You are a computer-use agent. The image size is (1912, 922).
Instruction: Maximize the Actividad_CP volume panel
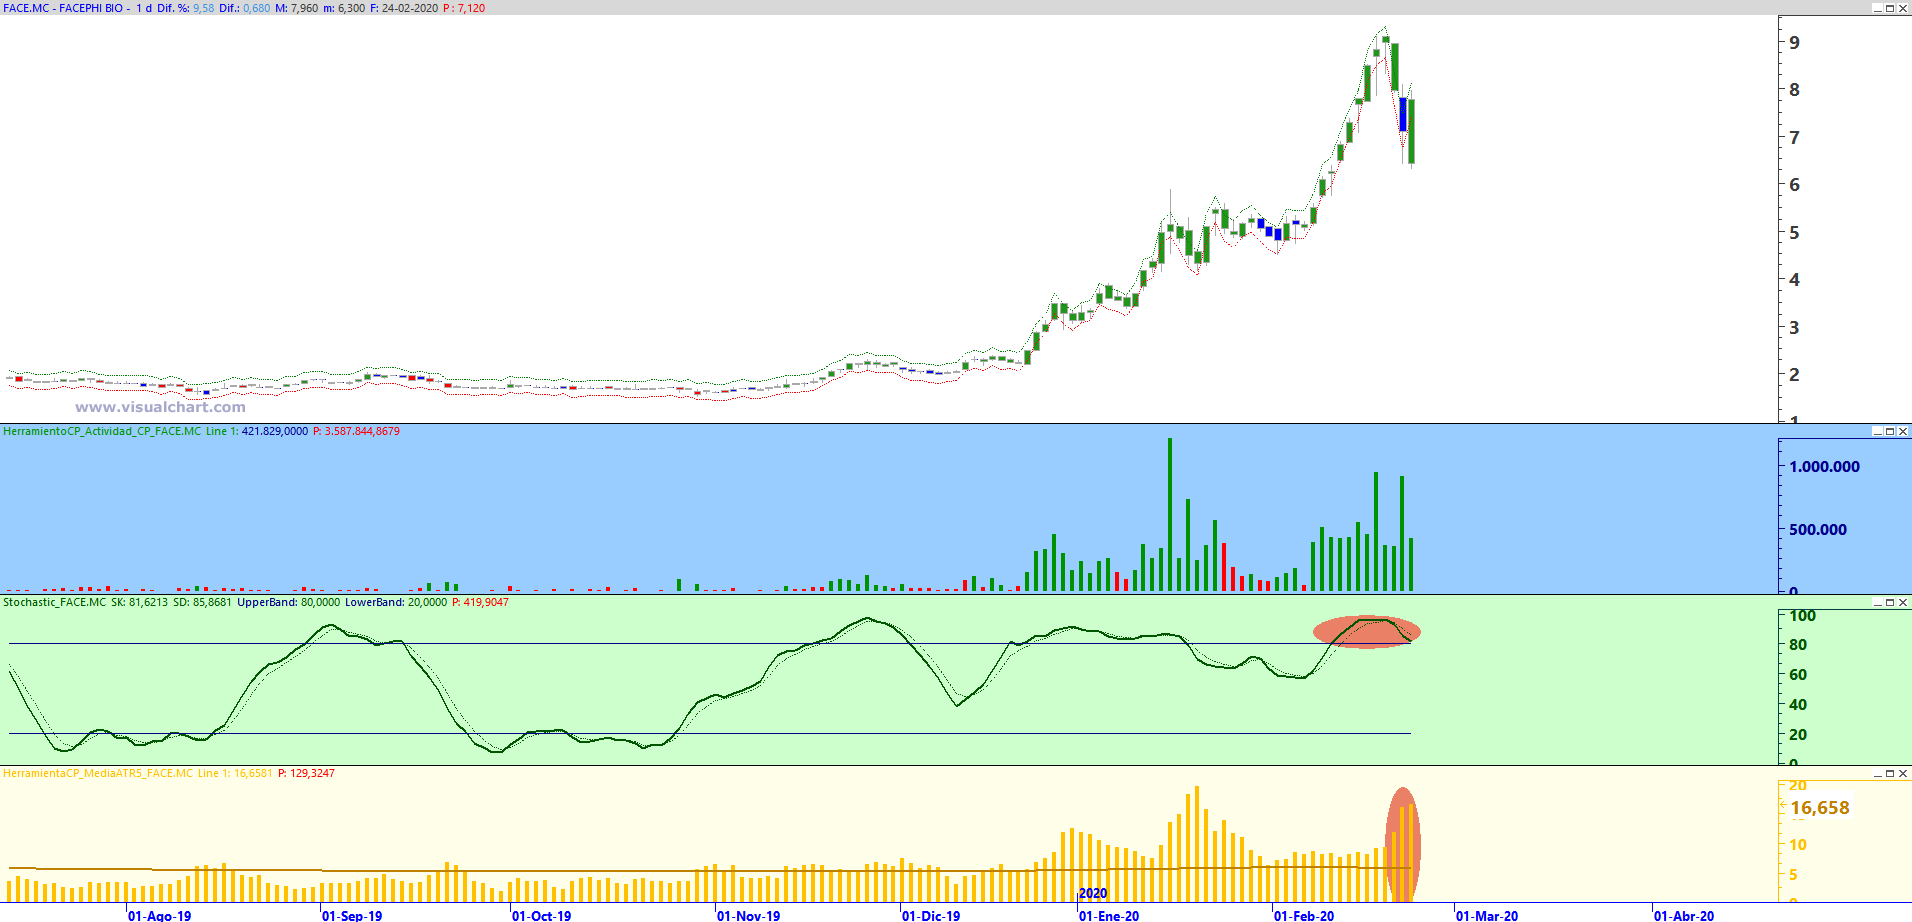click(1890, 432)
